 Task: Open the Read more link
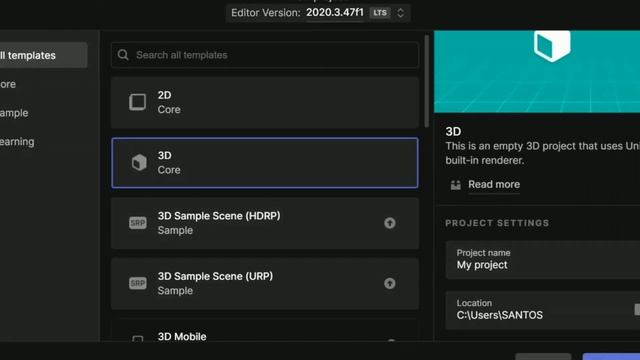point(494,184)
